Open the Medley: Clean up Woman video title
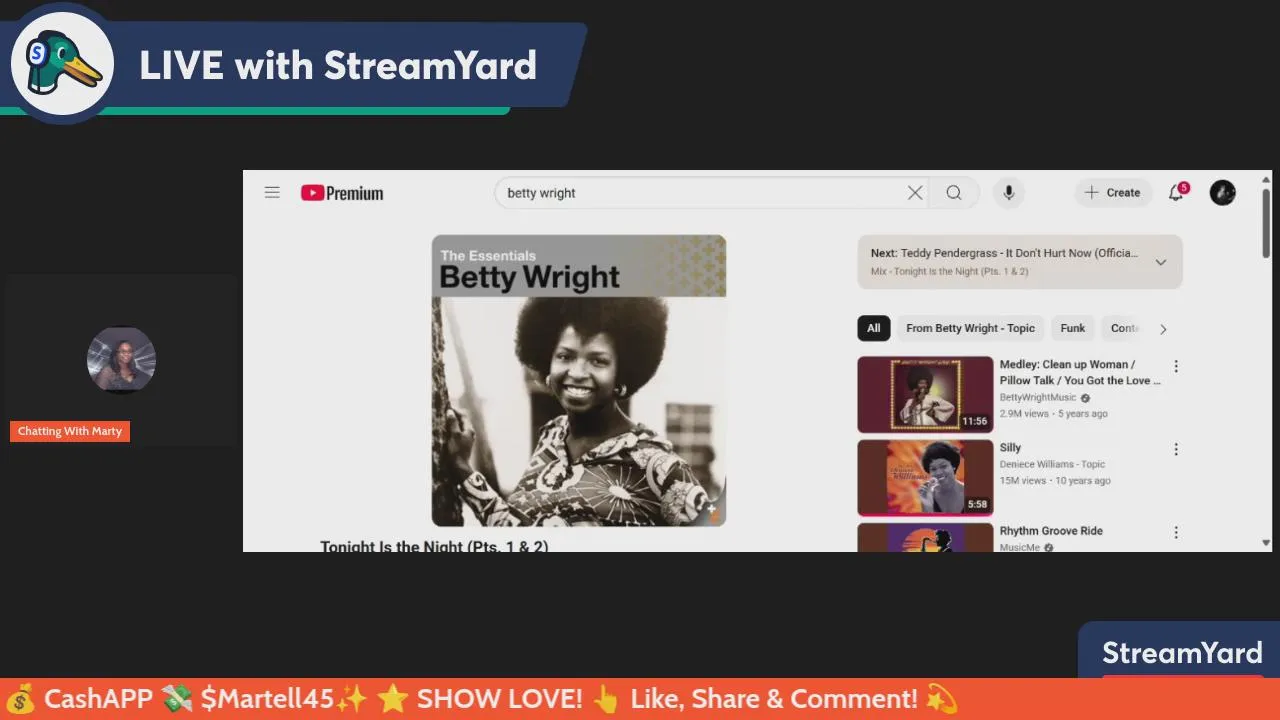Screen dimensions: 1280x720 (x=1081, y=372)
